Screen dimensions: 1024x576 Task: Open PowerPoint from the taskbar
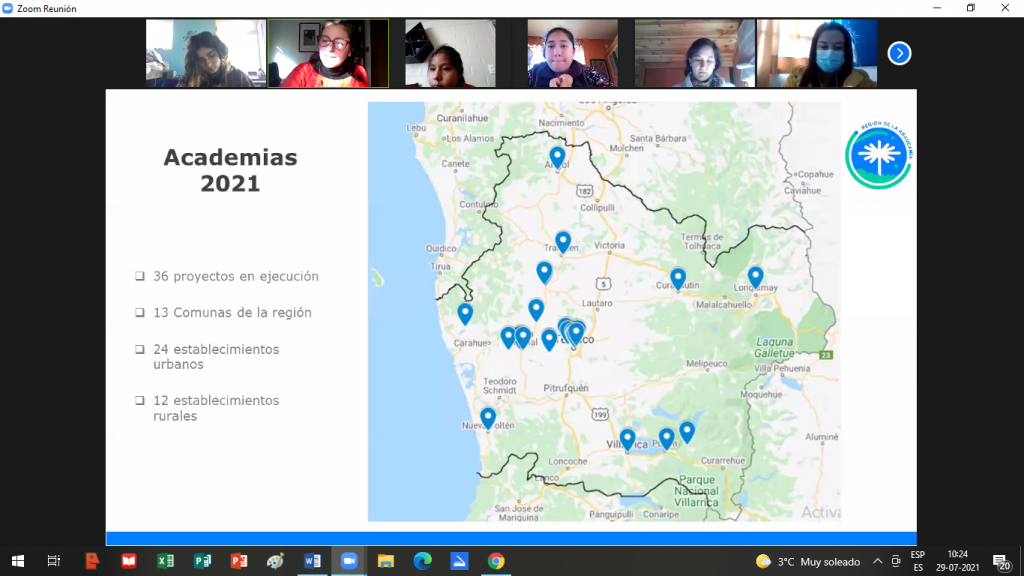(x=239, y=561)
